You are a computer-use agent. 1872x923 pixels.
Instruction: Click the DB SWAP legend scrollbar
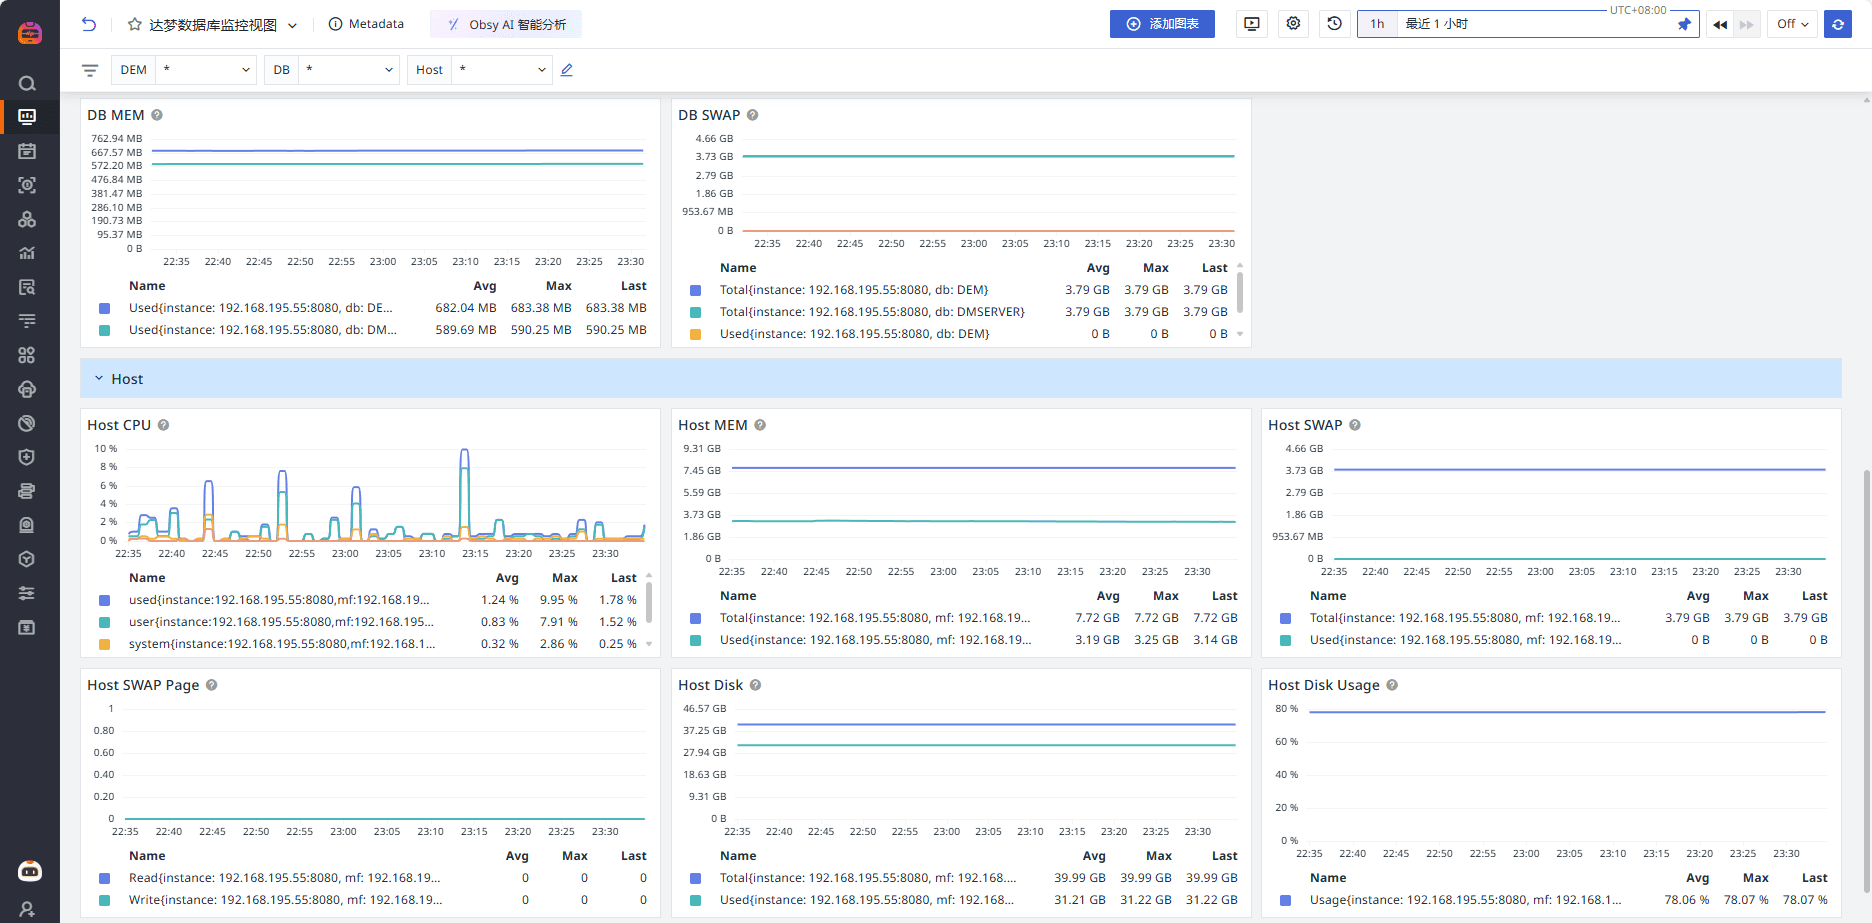click(1240, 293)
